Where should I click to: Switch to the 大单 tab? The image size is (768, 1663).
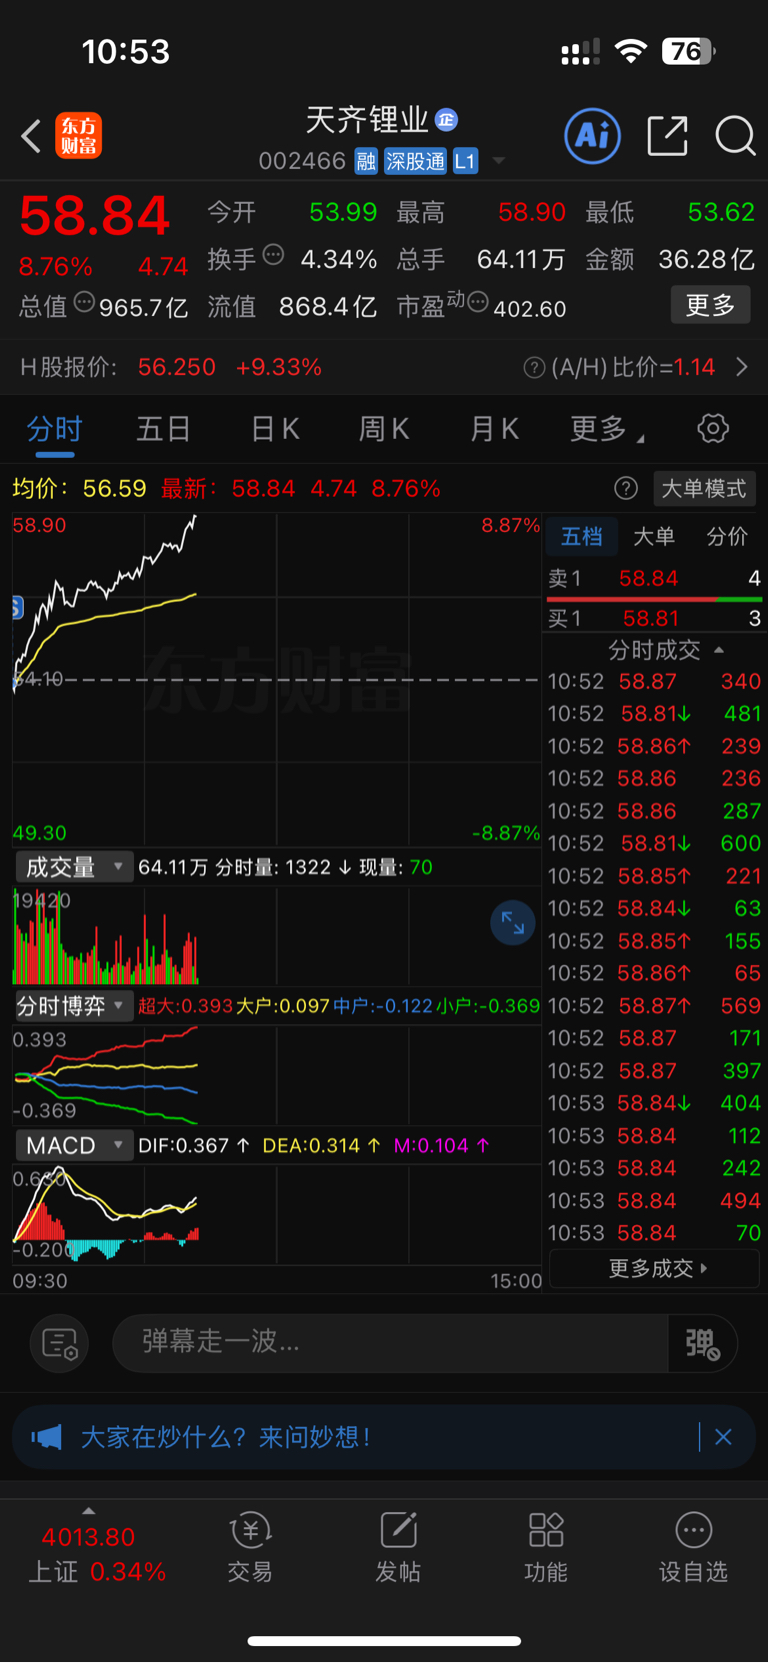654,537
